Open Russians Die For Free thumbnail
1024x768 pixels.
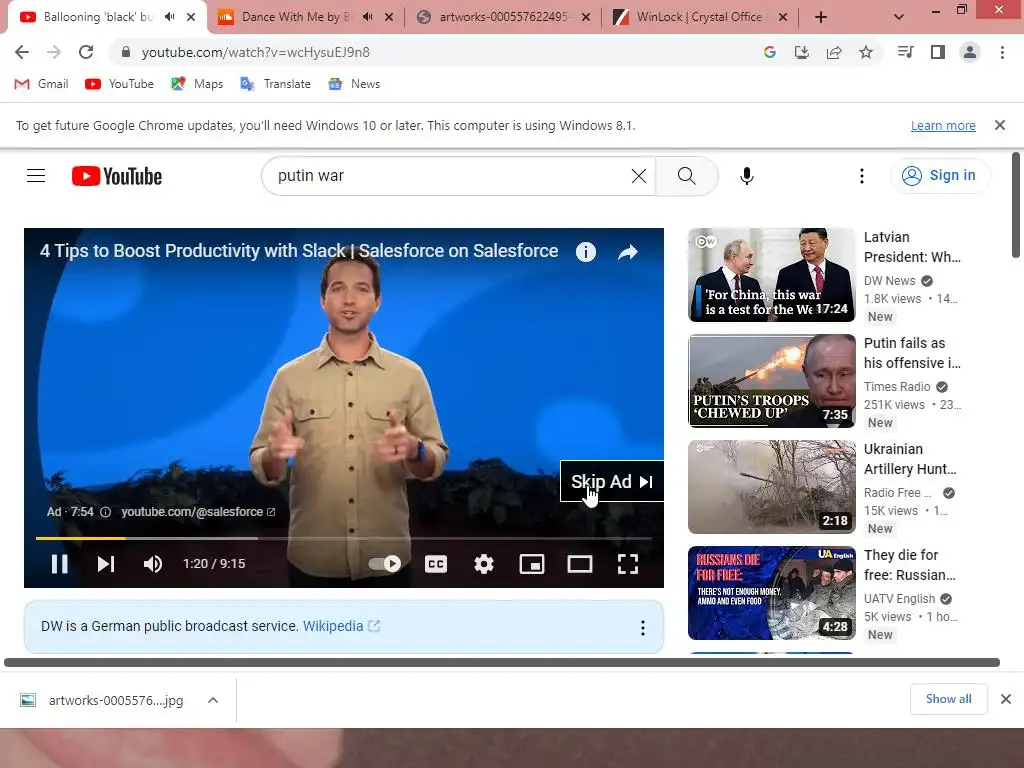click(771, 592)
